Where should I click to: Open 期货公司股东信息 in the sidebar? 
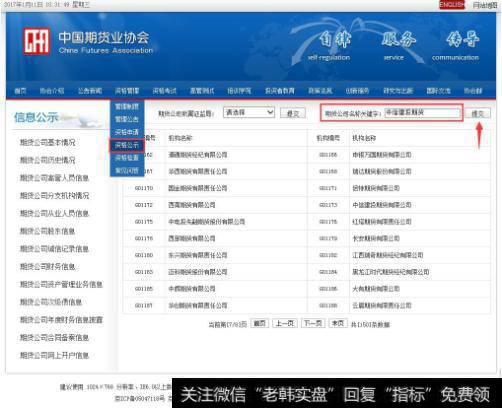[x=47, y=231]
